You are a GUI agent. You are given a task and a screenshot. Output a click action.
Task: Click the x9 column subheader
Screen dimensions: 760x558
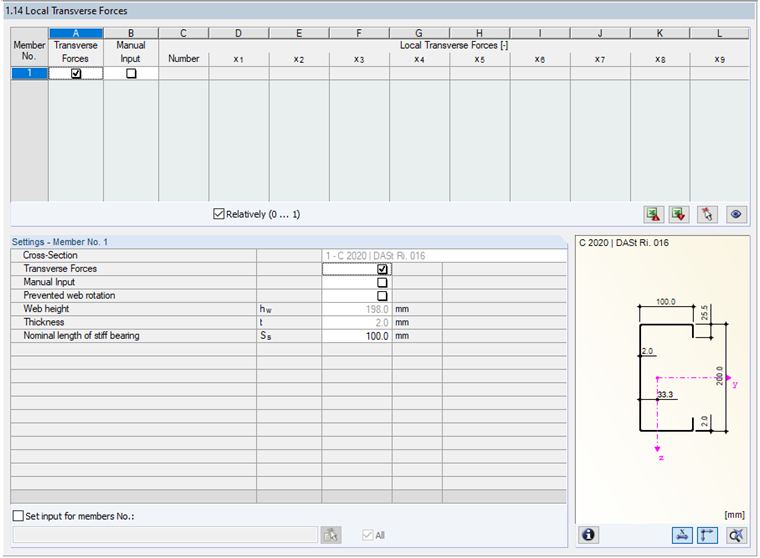[x=719, y=59]
